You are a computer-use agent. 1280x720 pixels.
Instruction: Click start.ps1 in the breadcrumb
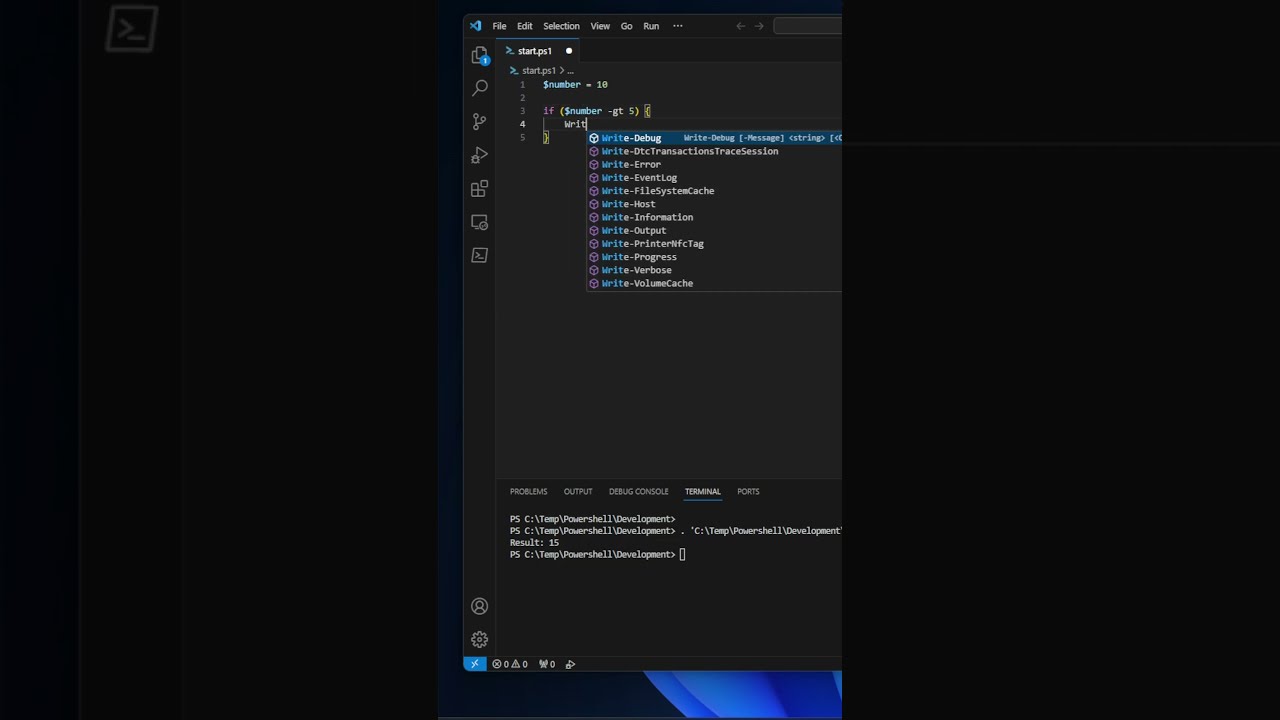point(538,71)
